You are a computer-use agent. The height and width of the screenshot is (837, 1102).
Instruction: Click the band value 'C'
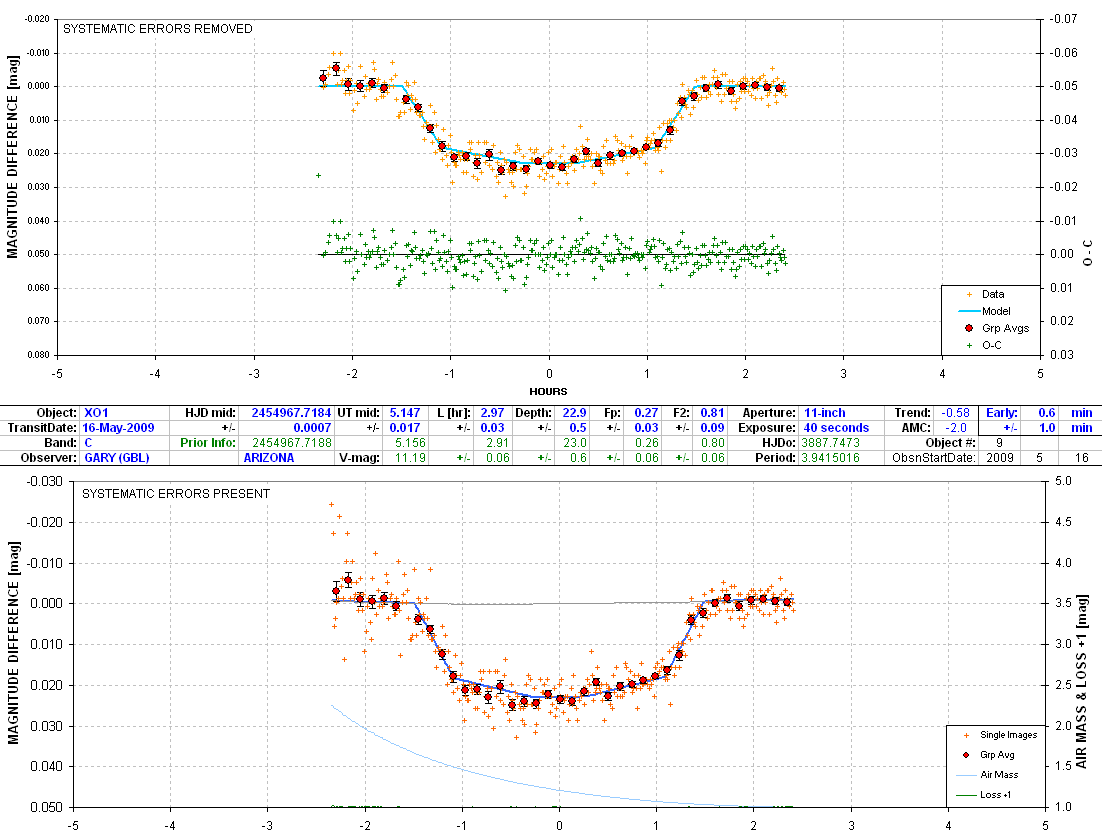tap(88, 443)
